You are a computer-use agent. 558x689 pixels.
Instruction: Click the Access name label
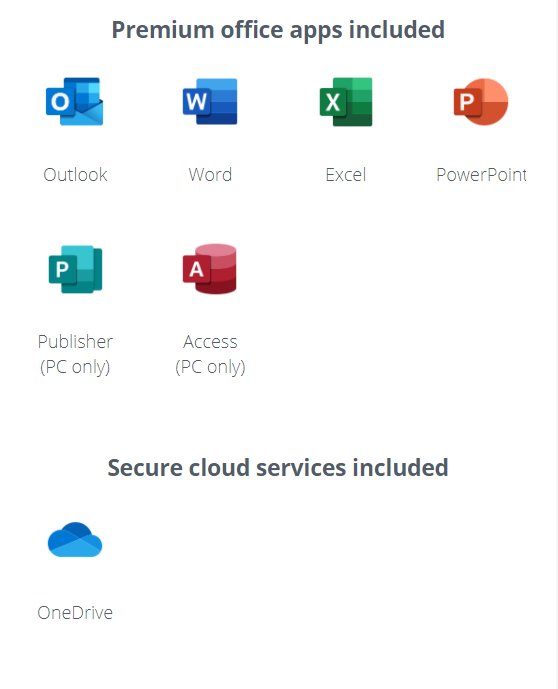(x=210, y=342)
